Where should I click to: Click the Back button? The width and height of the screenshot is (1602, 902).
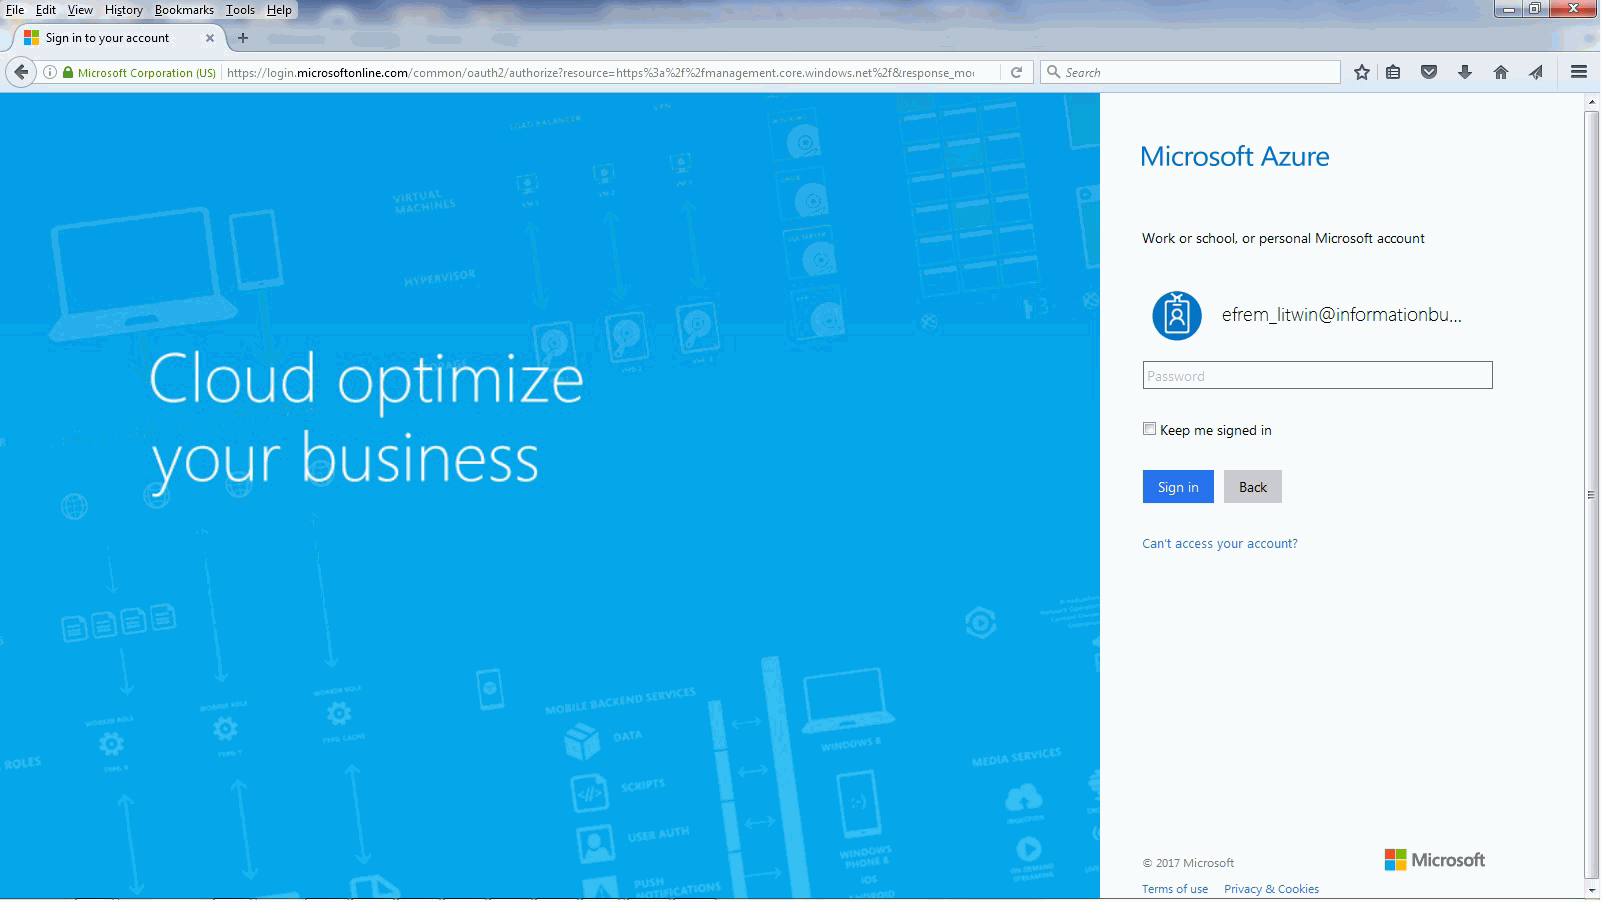click(1252, 487)
